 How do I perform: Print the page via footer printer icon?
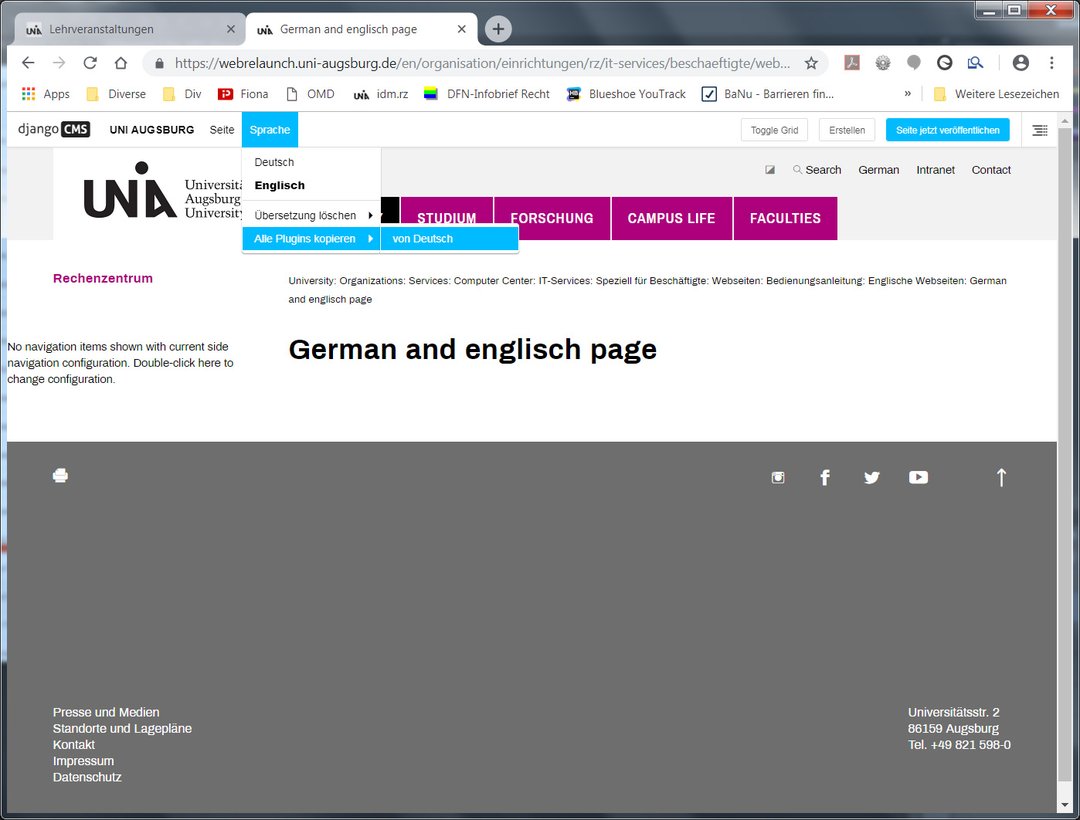[61, 476]
